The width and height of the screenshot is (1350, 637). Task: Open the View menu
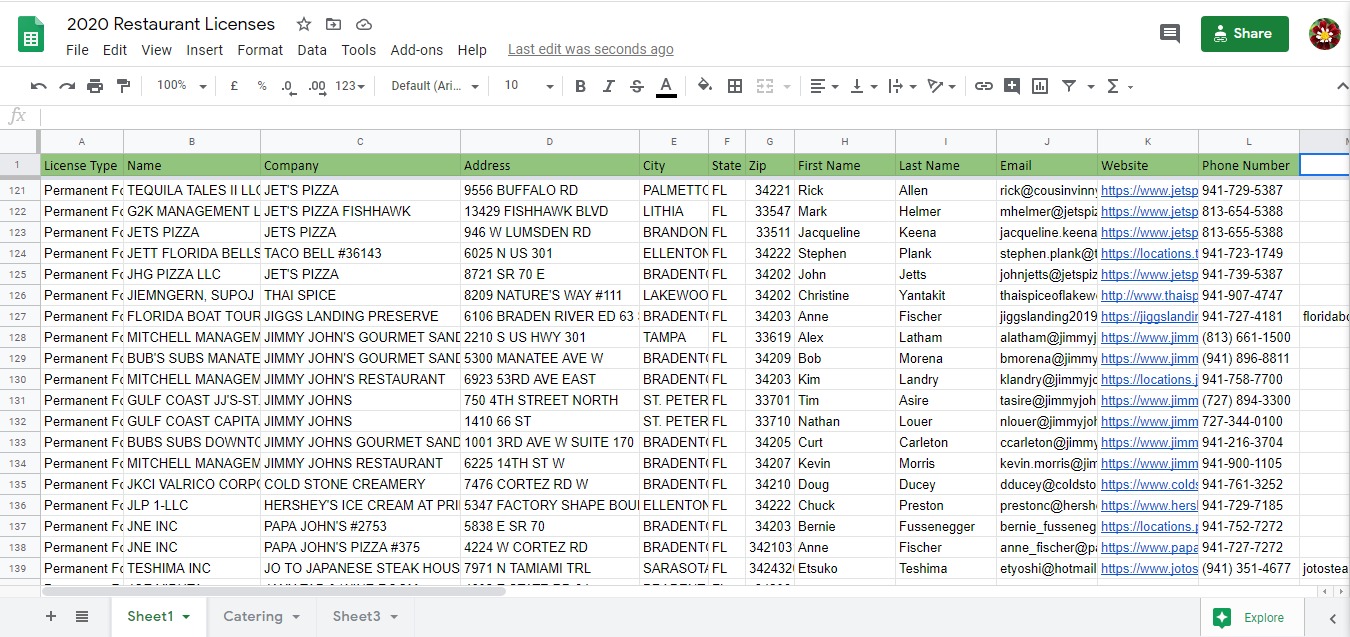point(157,50)
